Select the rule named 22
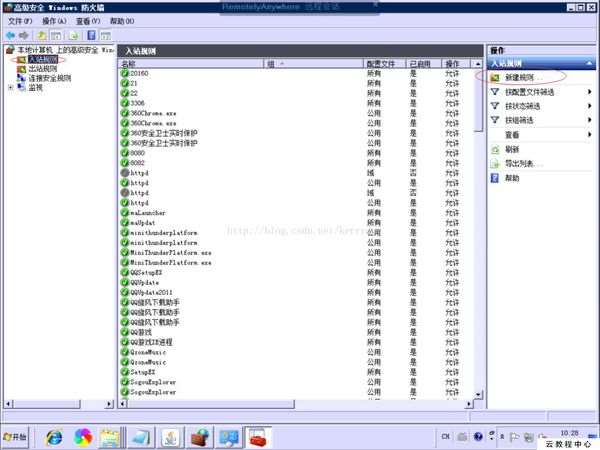 point(134,93)
